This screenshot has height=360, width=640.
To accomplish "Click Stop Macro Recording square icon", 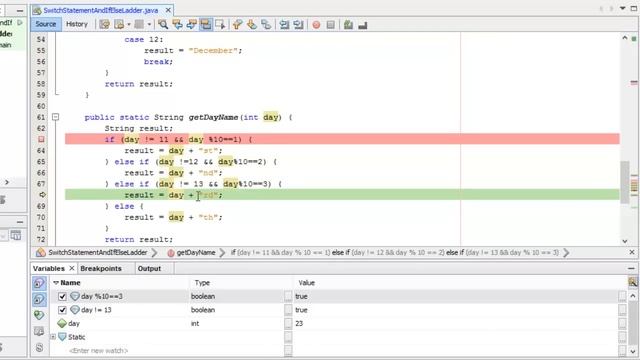I will point(331,25).
